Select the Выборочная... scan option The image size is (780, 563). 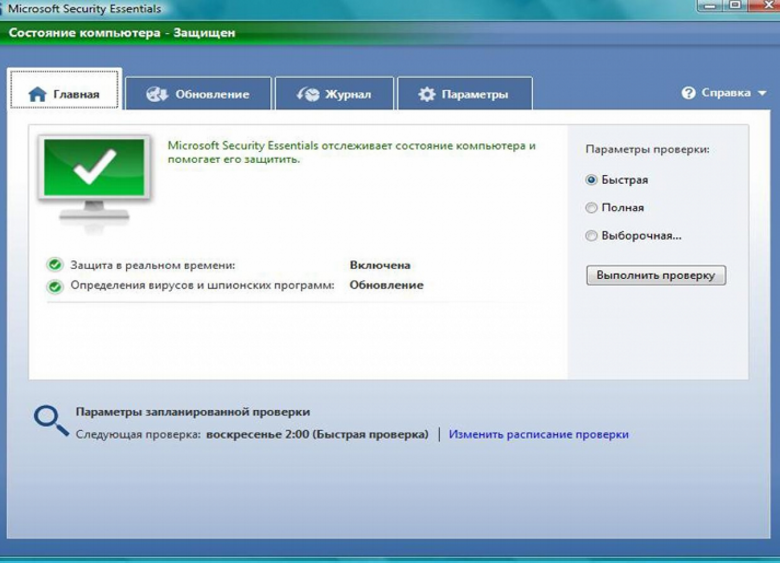(x=592, y=236)
